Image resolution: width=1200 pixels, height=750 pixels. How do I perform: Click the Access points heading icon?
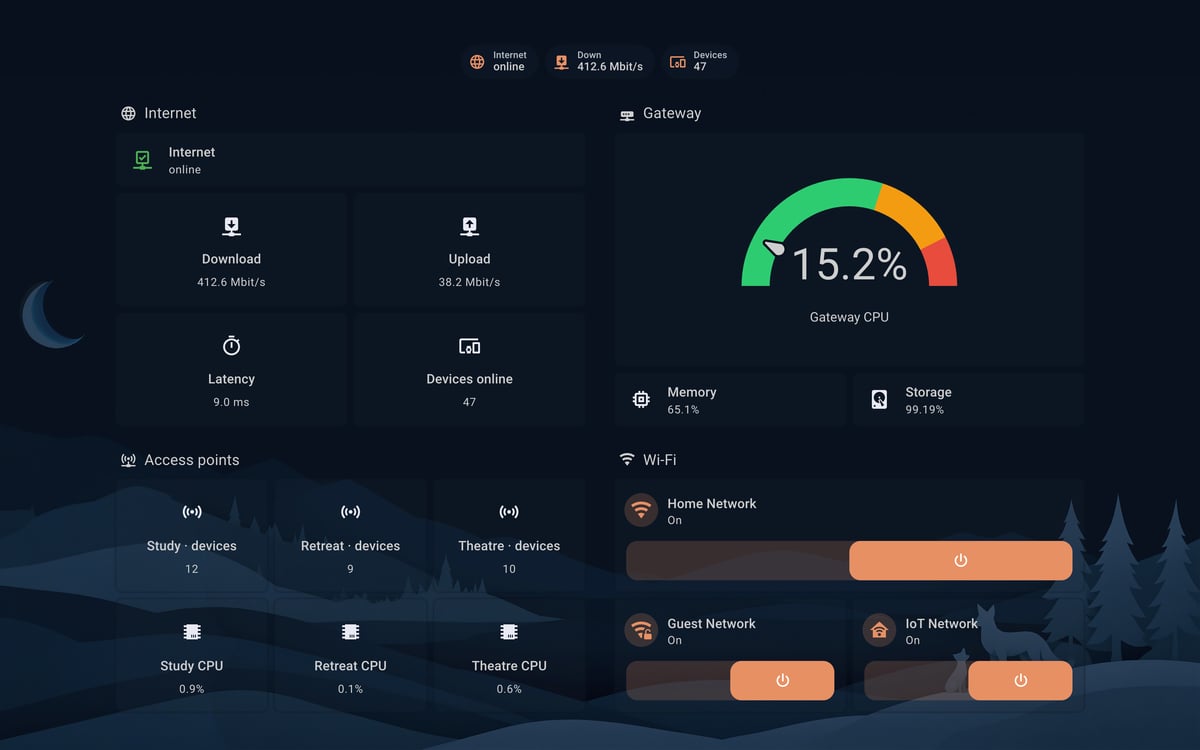[128, 460]
